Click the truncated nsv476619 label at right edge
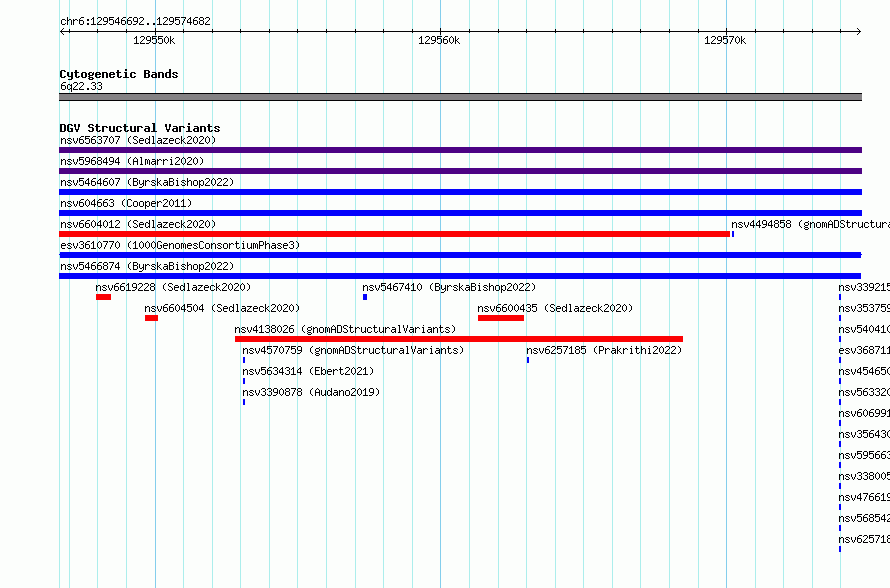This screenshot has height=588, width=890. pyautogui.click(x=864, y=497)
